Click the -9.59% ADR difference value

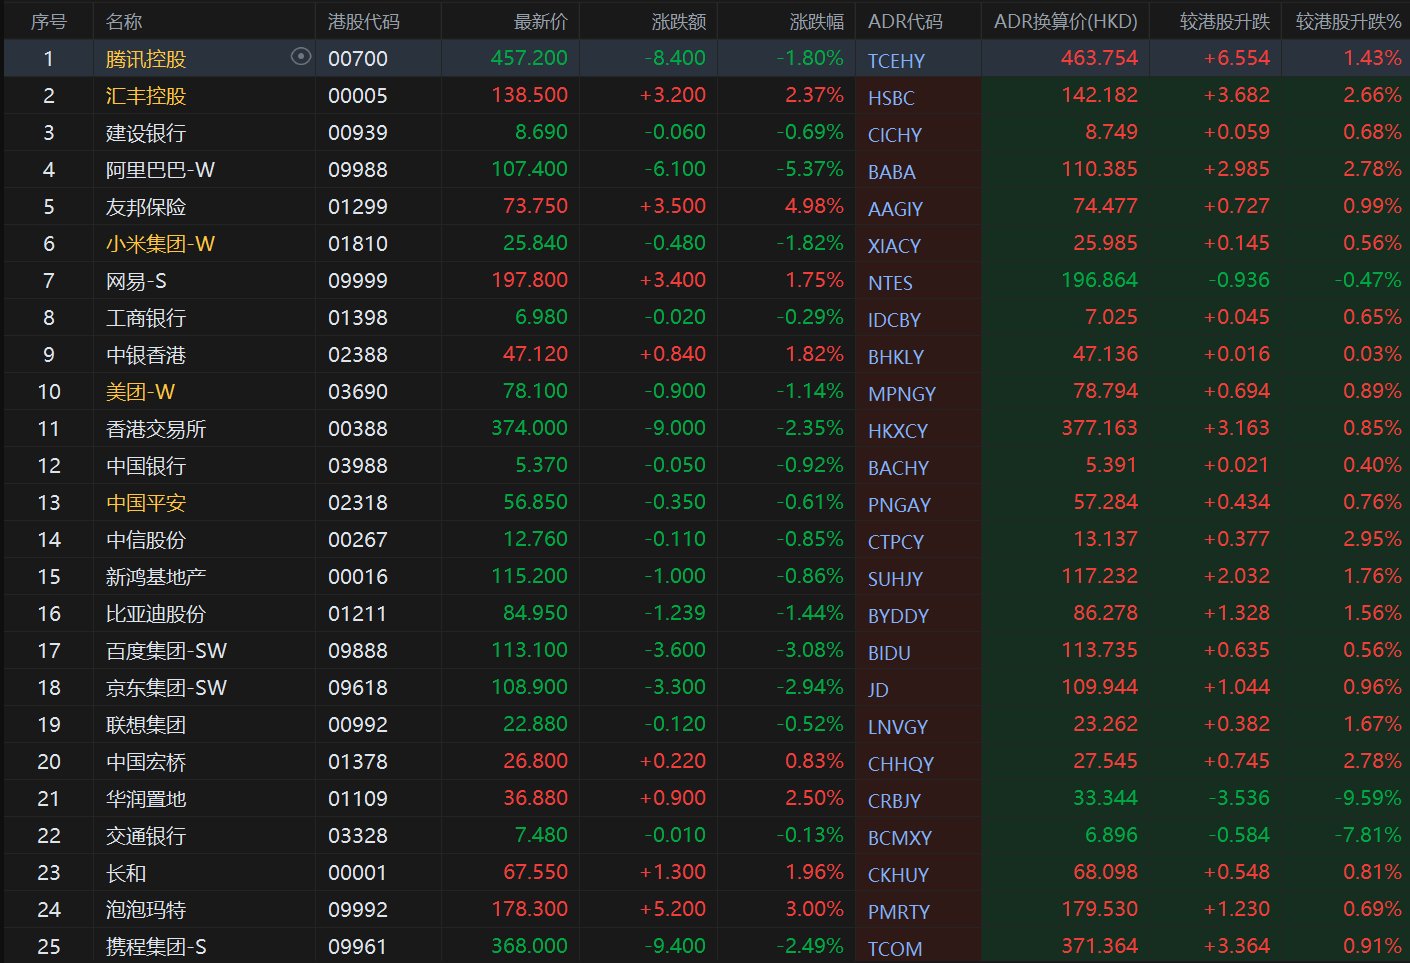pos(1367,798)
